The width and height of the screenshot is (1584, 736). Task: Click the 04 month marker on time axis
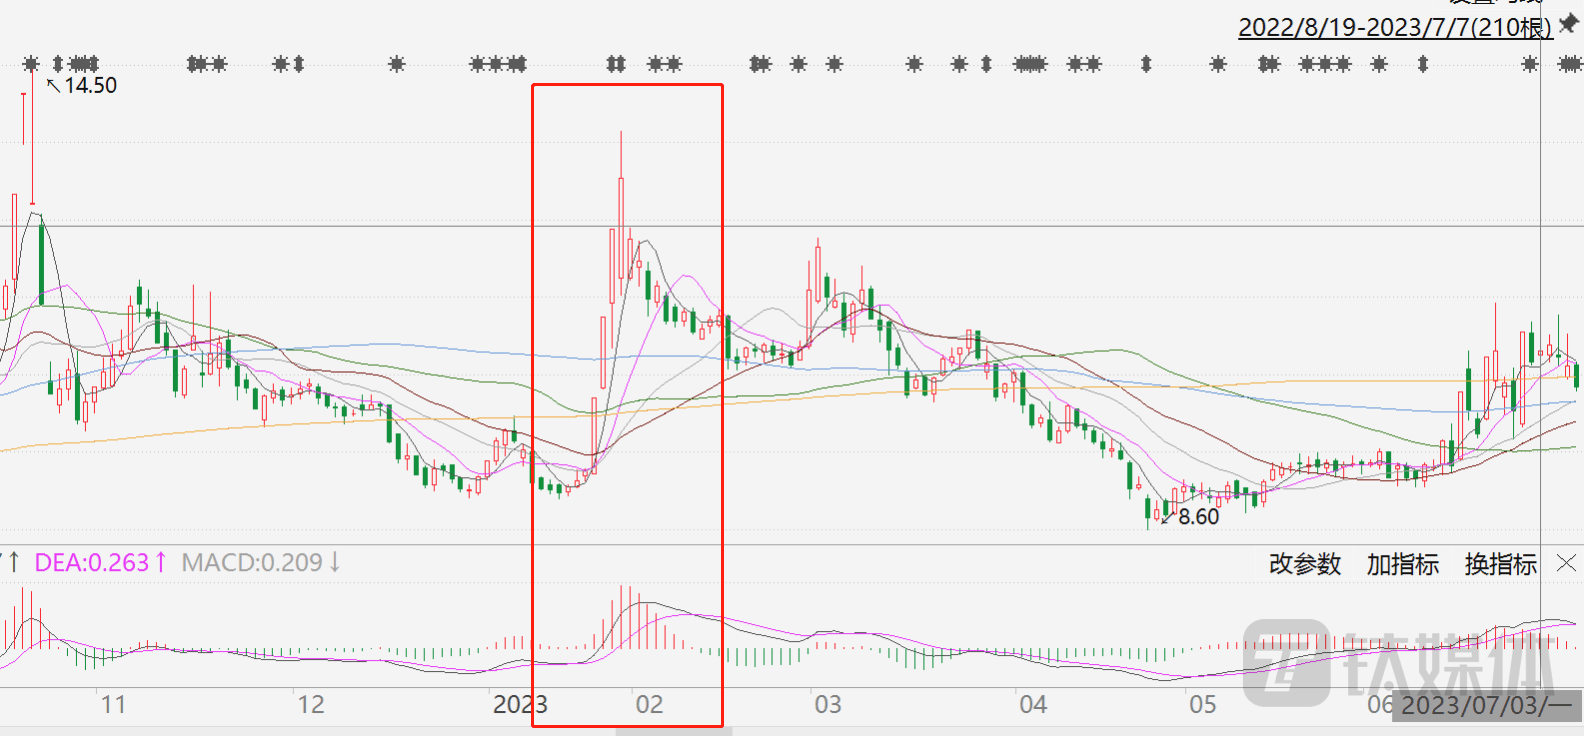pos(1033,705)
